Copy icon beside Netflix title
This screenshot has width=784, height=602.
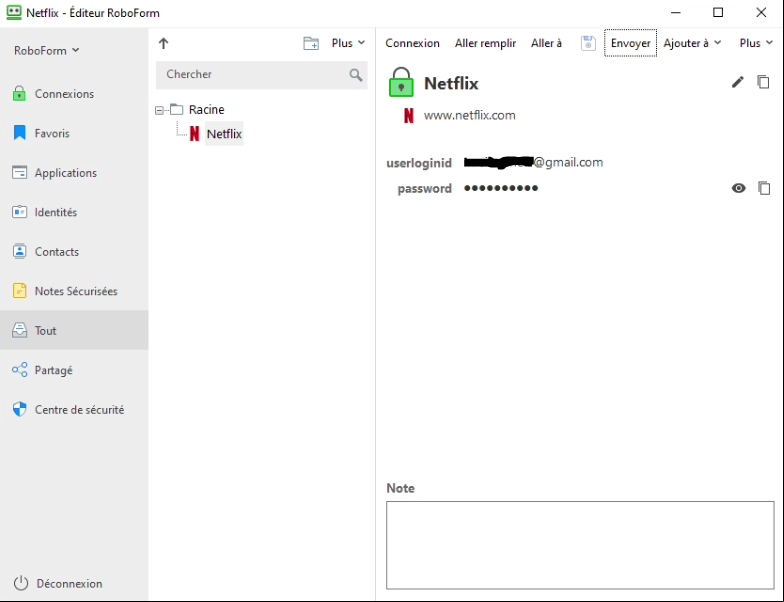[763, 82]
